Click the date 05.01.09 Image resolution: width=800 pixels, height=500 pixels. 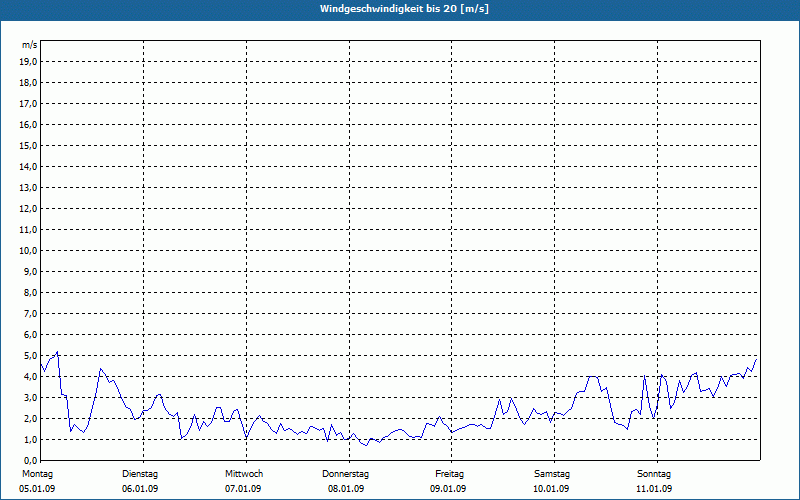[37, 489]
